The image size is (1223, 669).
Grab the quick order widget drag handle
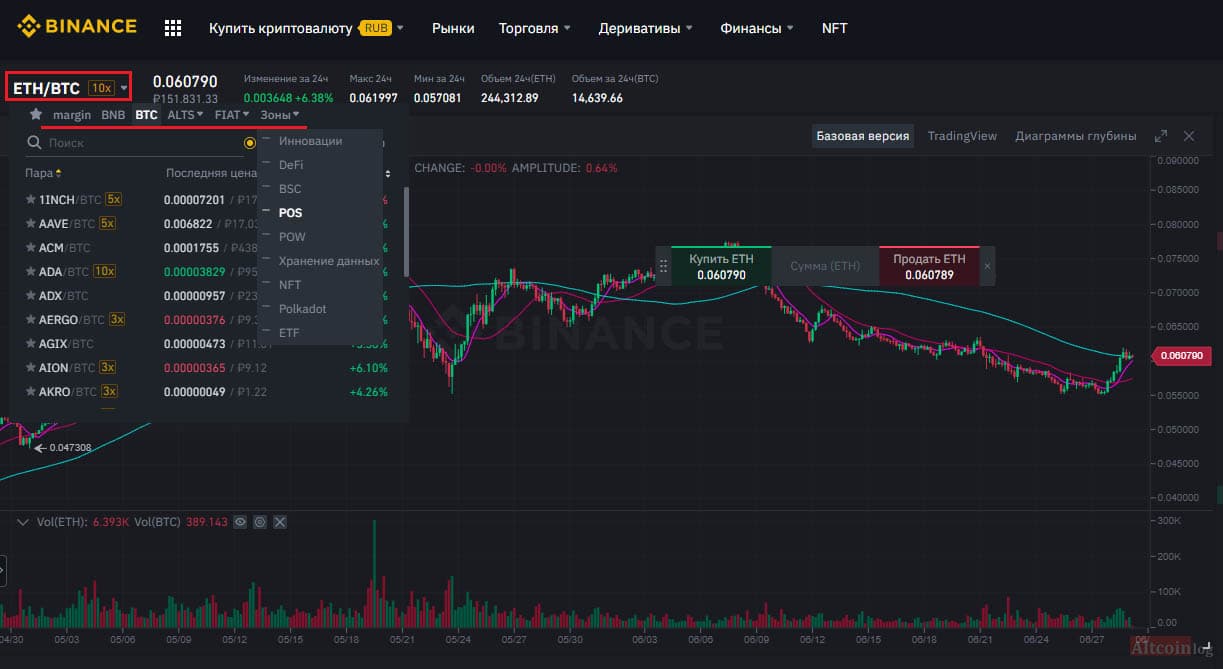point(662,266)
